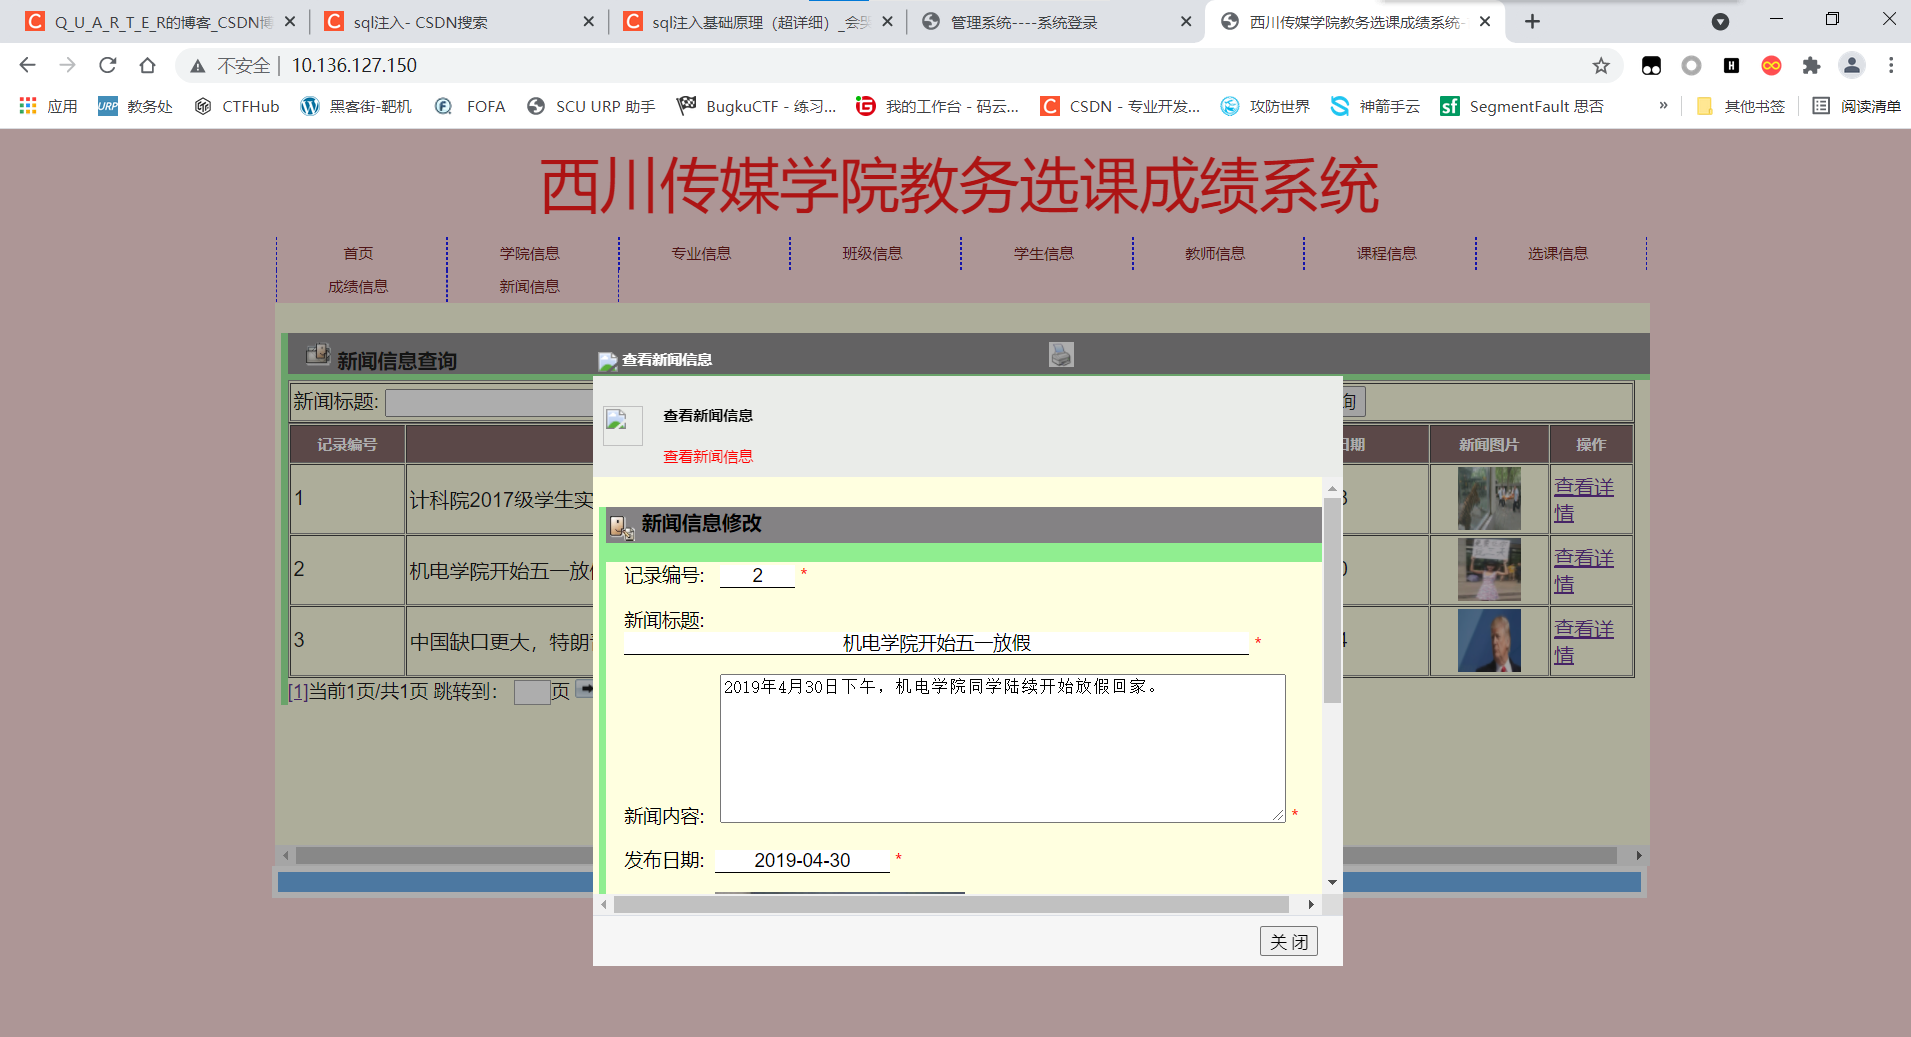Click the red 查看新闻信息 link
Viewport: 1911px width, 1037px height.
[x=708, y=456]
